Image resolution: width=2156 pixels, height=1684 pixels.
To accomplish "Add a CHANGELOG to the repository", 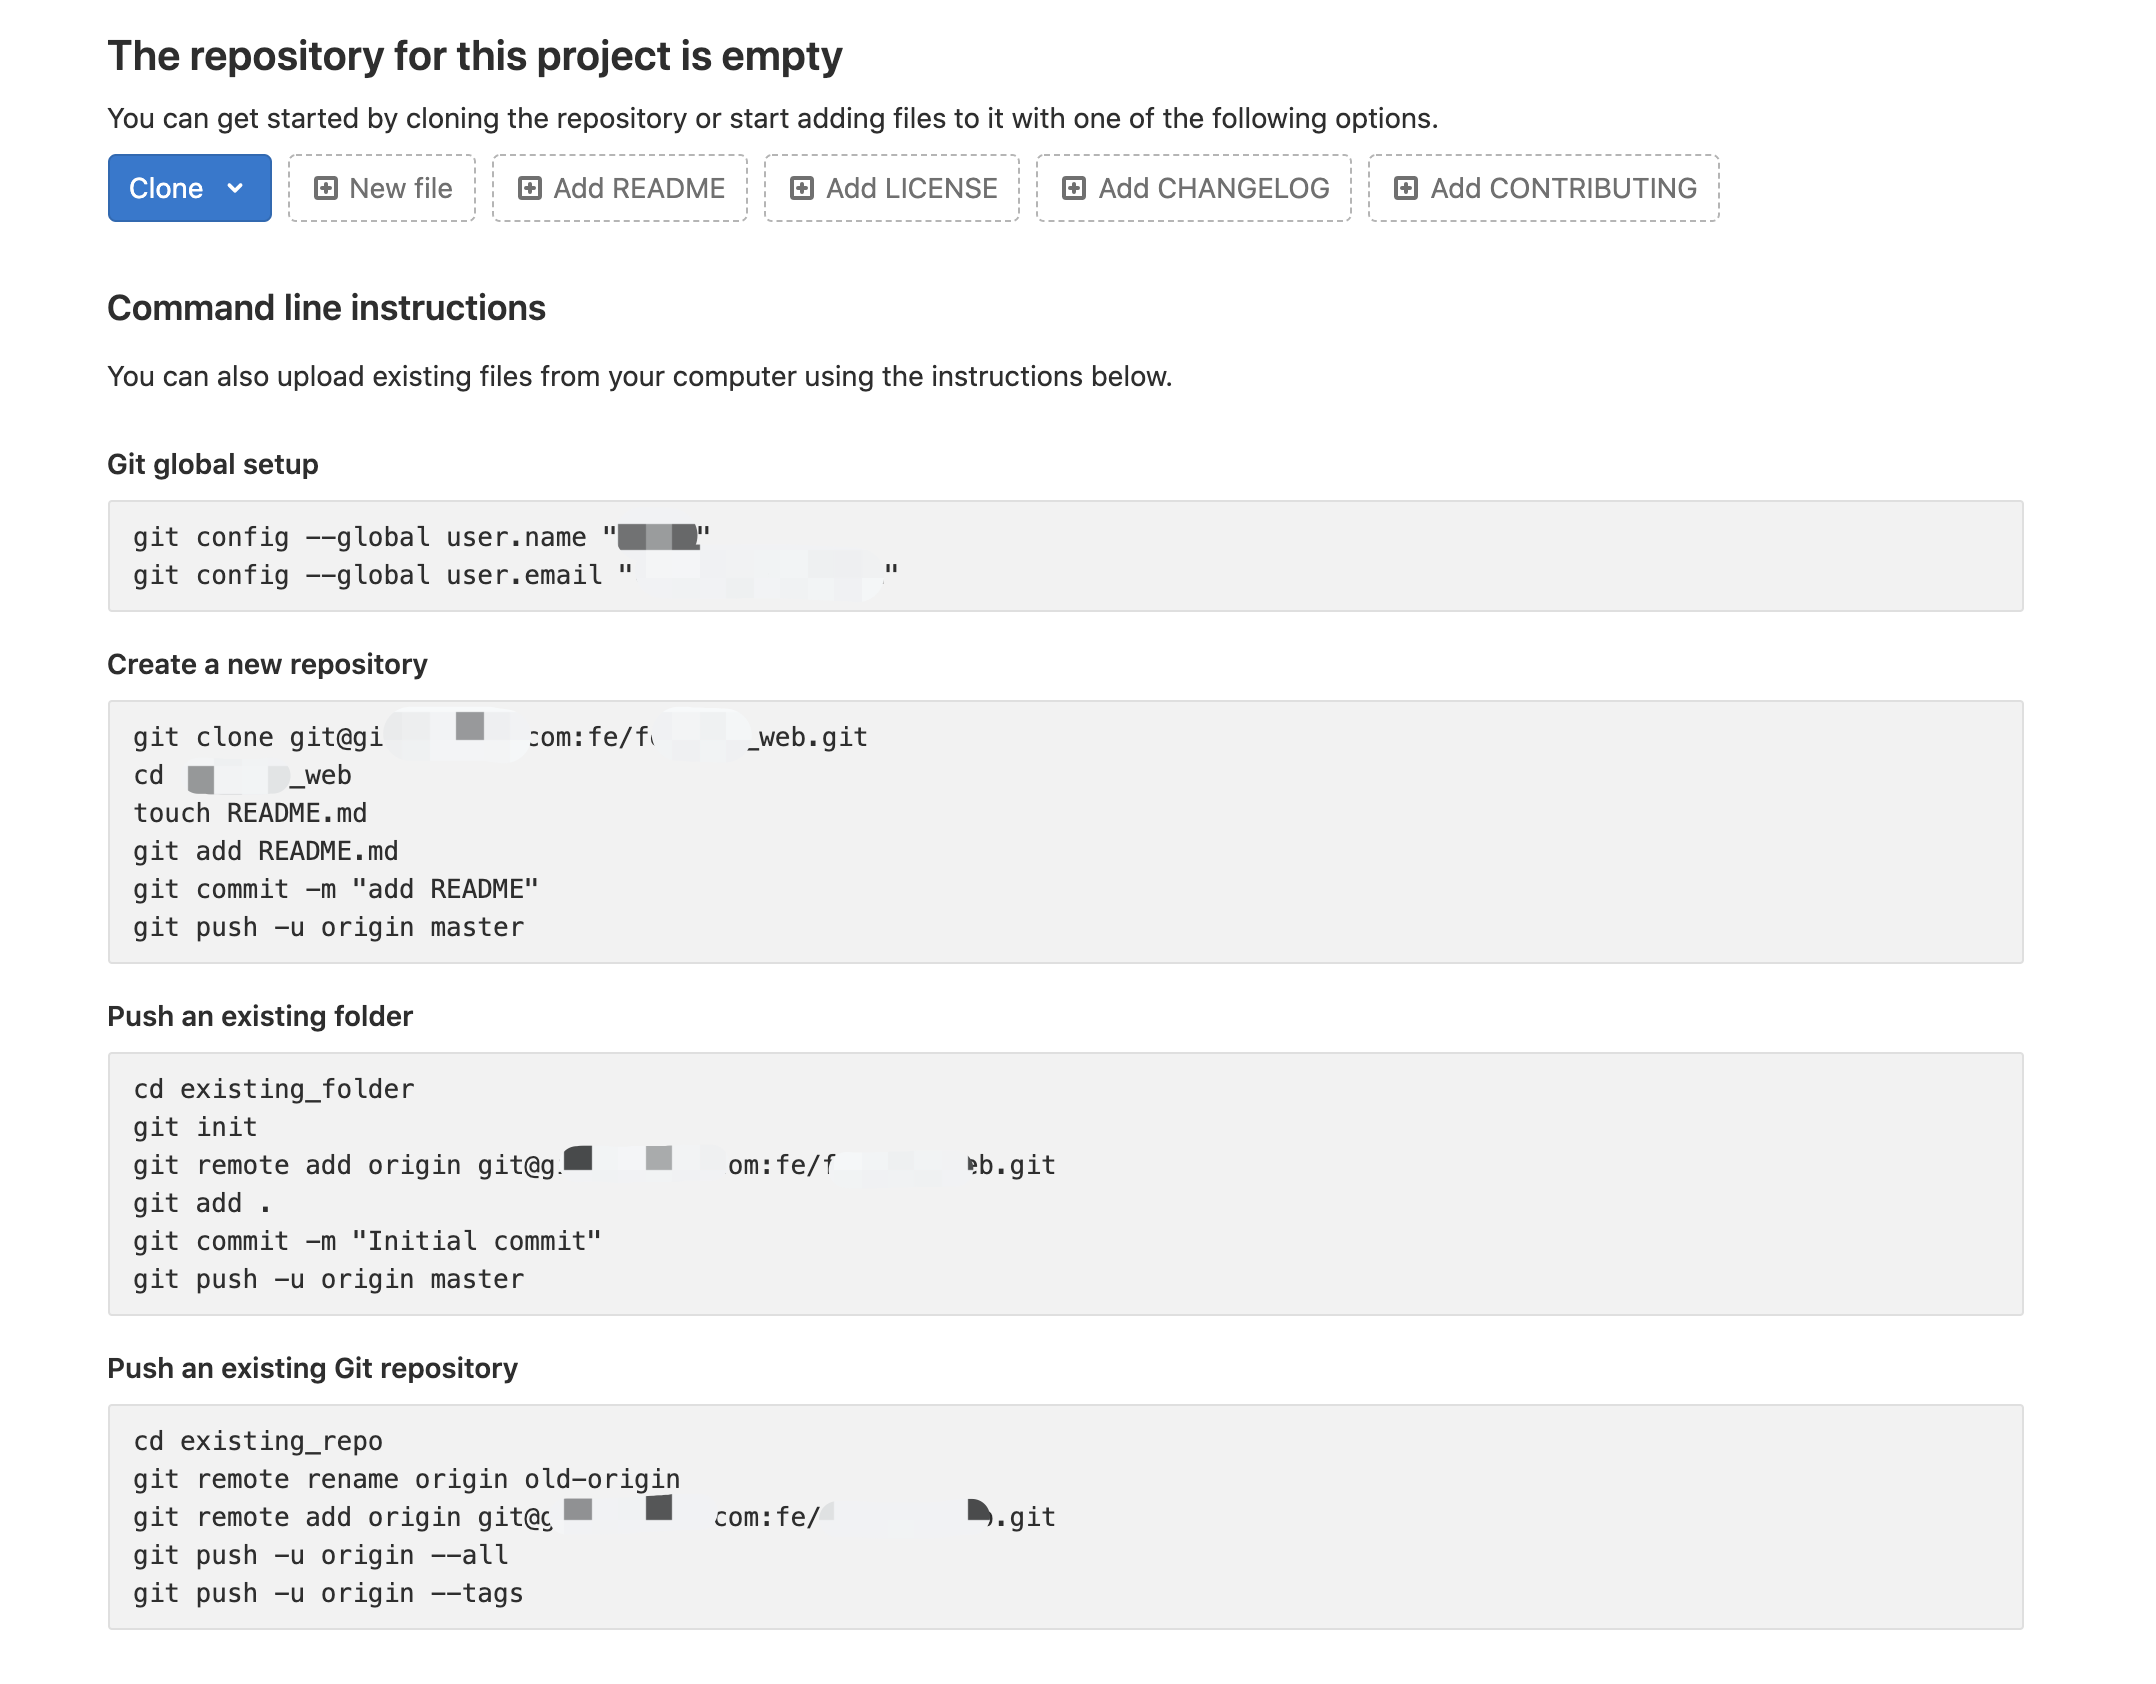I will [x=1192, y=188].
